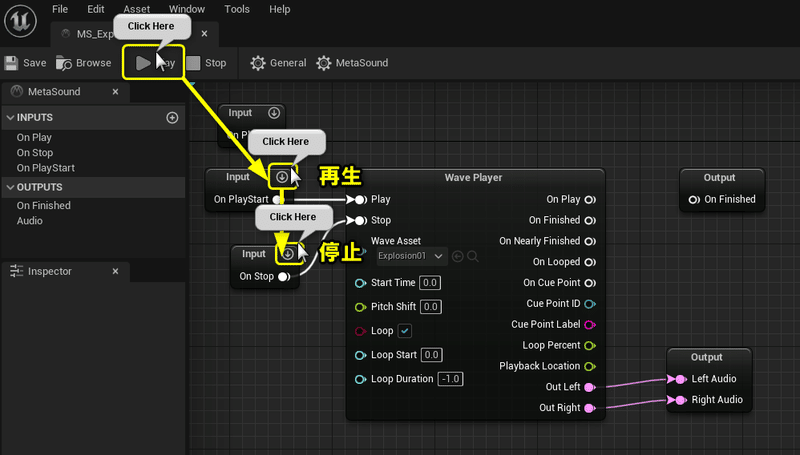Screen dimensions: 800x455
Task: Open the File menu
Action: pyautogui.click(x=60, y=9)
